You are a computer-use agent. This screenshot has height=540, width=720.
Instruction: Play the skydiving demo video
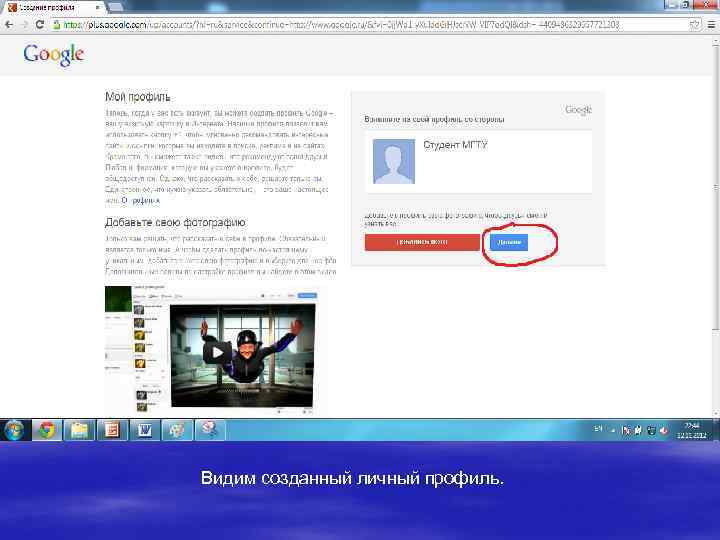point(217,353)
